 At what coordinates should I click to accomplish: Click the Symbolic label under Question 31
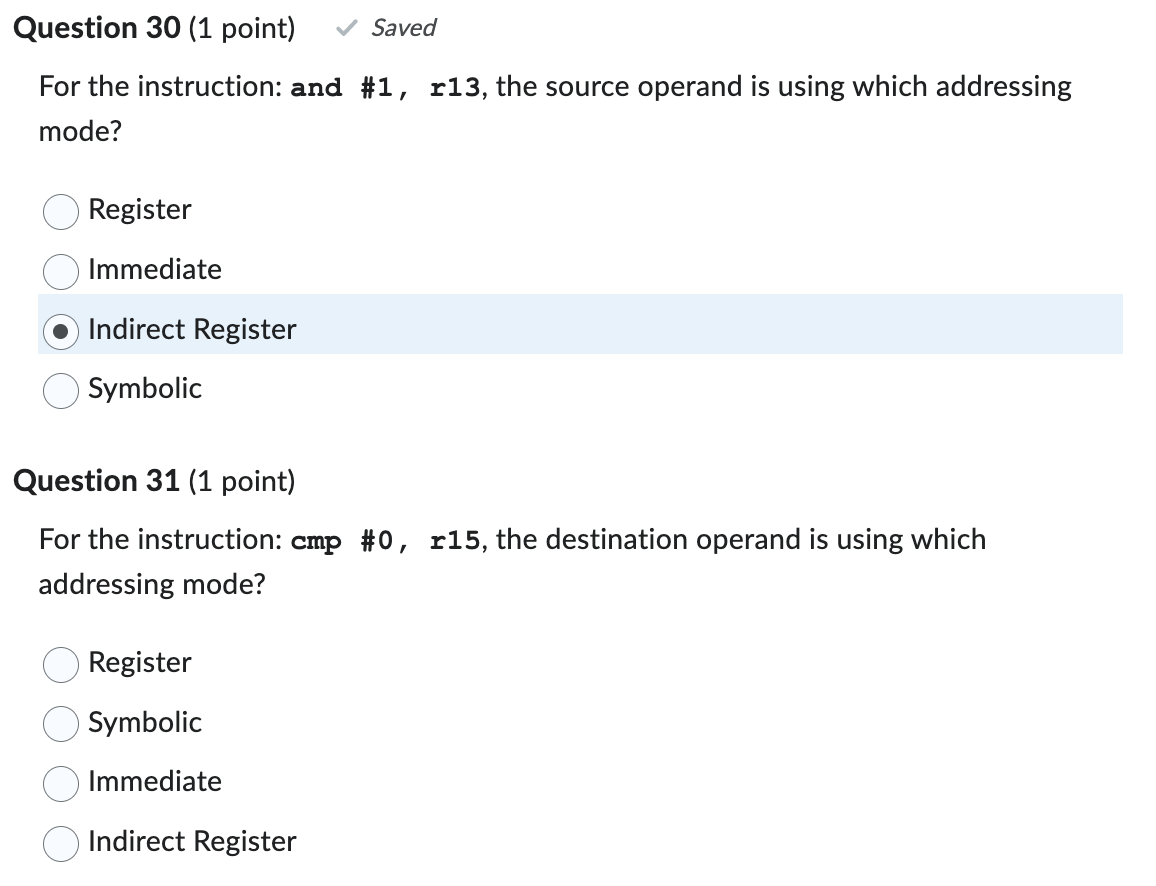tap(145, 722)
